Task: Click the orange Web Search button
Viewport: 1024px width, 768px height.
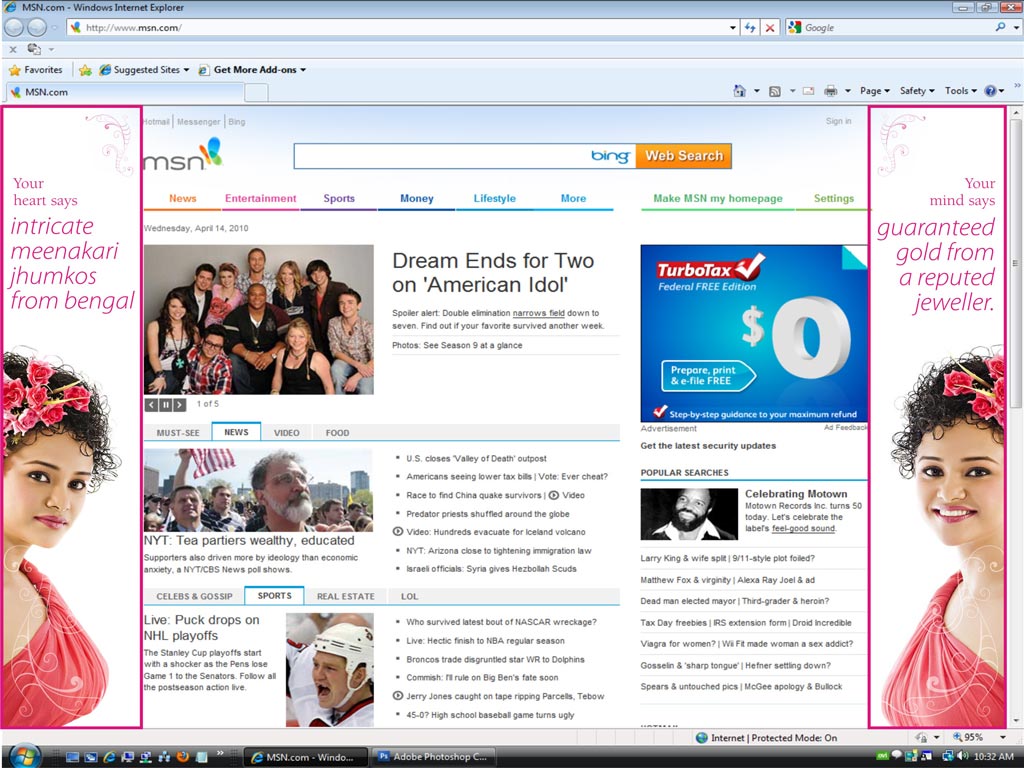Action: (684, 156)
